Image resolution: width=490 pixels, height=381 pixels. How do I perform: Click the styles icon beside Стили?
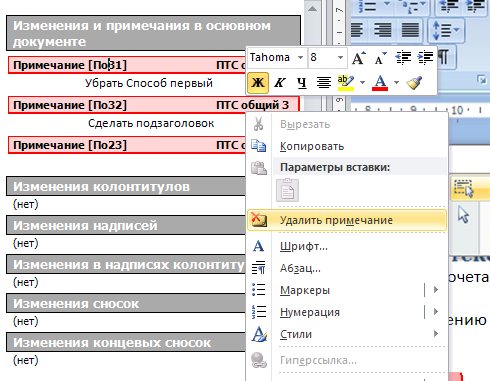point(259,334)
